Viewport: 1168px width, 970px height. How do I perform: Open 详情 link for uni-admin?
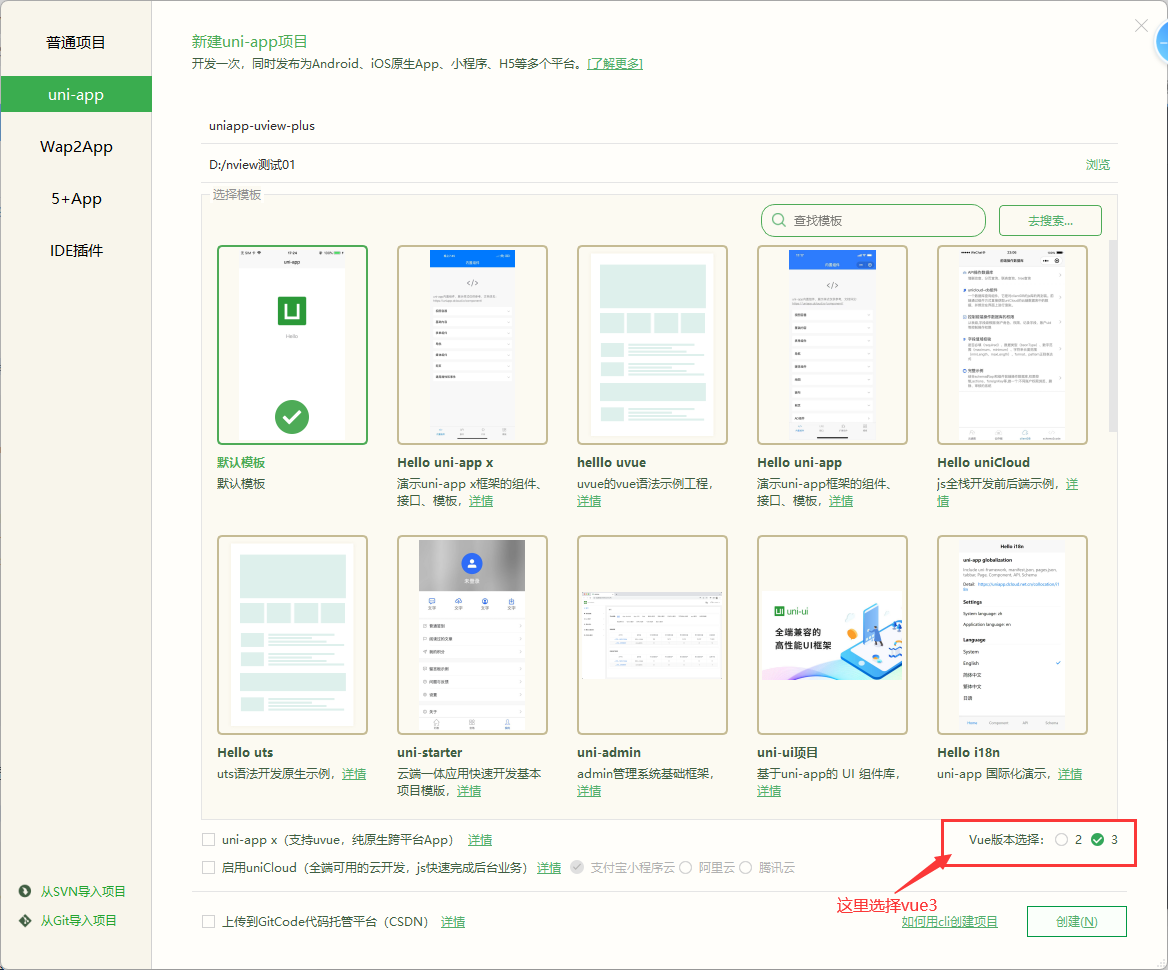(588, 790)
